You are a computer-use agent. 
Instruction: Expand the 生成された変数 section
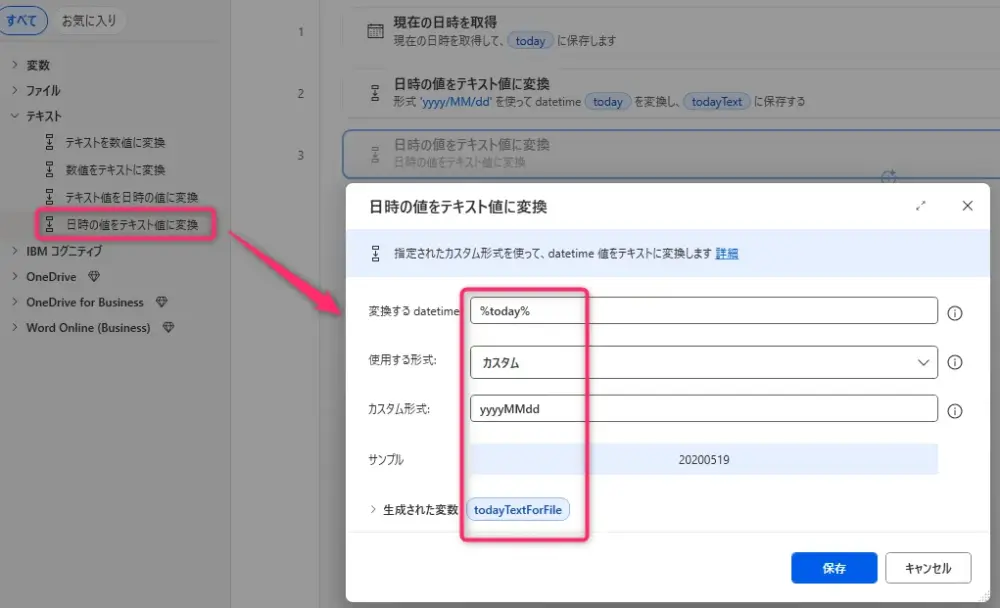374,510
